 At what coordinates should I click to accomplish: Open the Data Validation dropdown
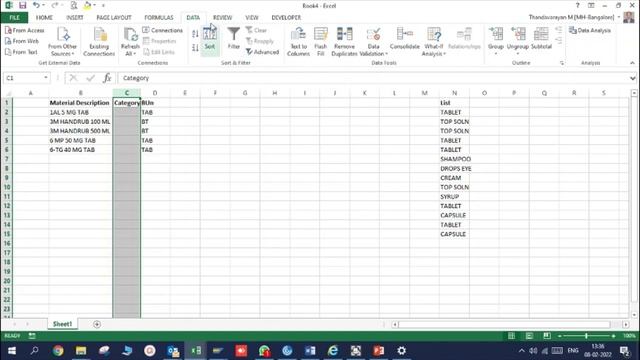[373, 41]
